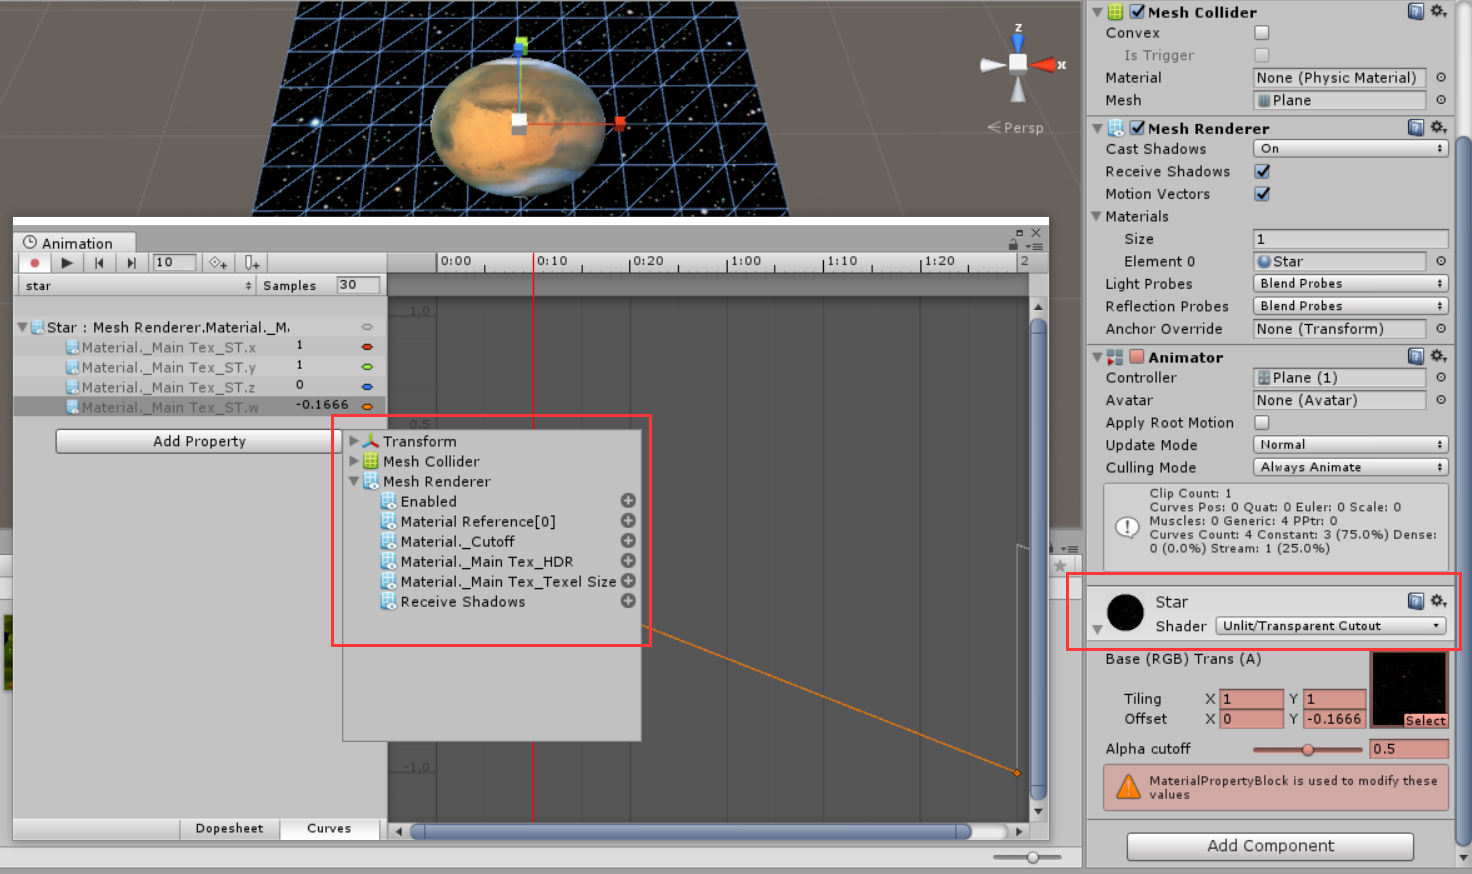The height and width of the screenshot is (874, 1472).
Task: Open the Unlit/Transparent Cutout shader dropdown
Action: coord(1330,625)
